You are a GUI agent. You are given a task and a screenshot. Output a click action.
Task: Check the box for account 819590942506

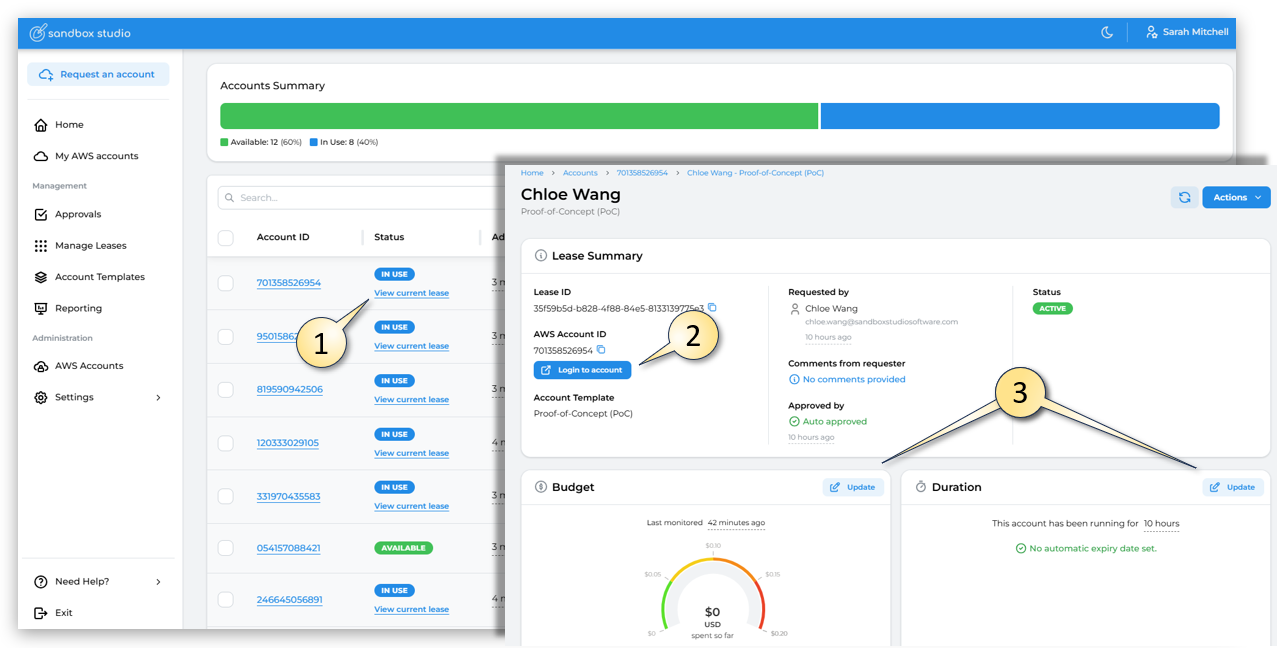(226, 389)
